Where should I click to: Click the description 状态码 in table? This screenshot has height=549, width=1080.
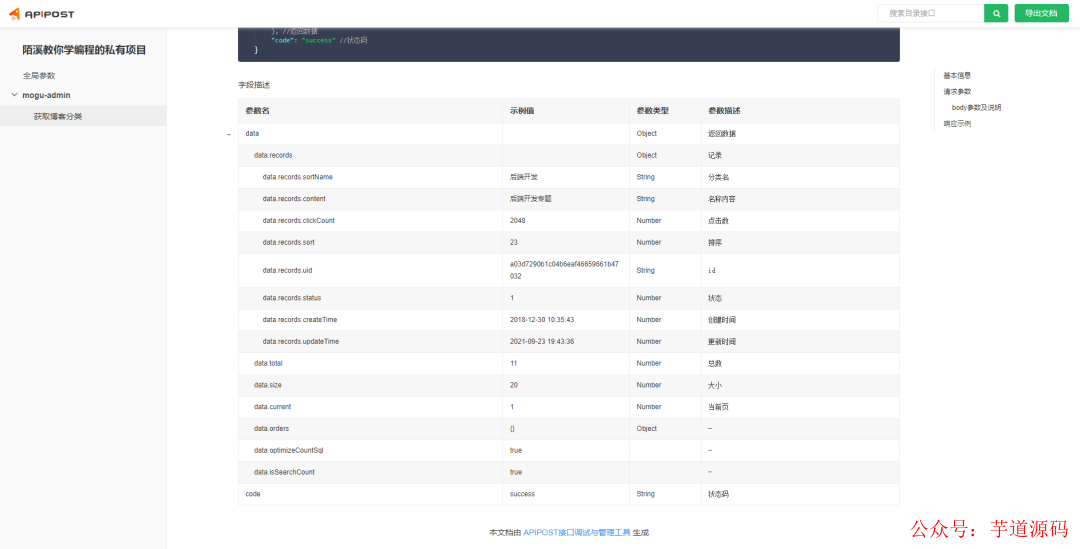click(x=718, y=494)
